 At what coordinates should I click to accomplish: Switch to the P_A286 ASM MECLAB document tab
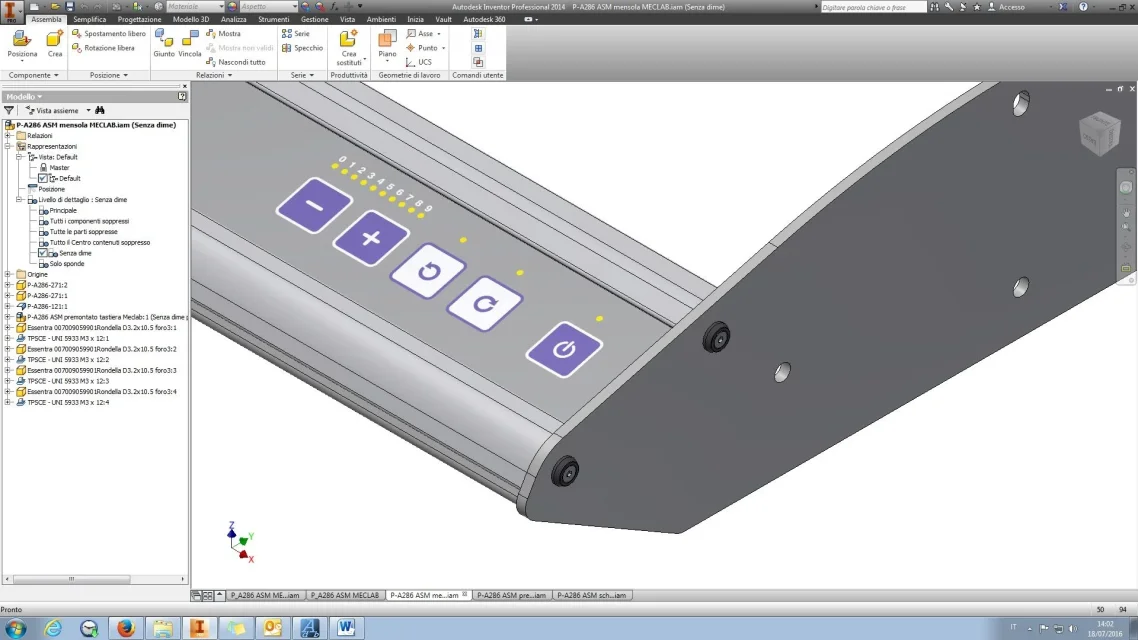point(345,595)
